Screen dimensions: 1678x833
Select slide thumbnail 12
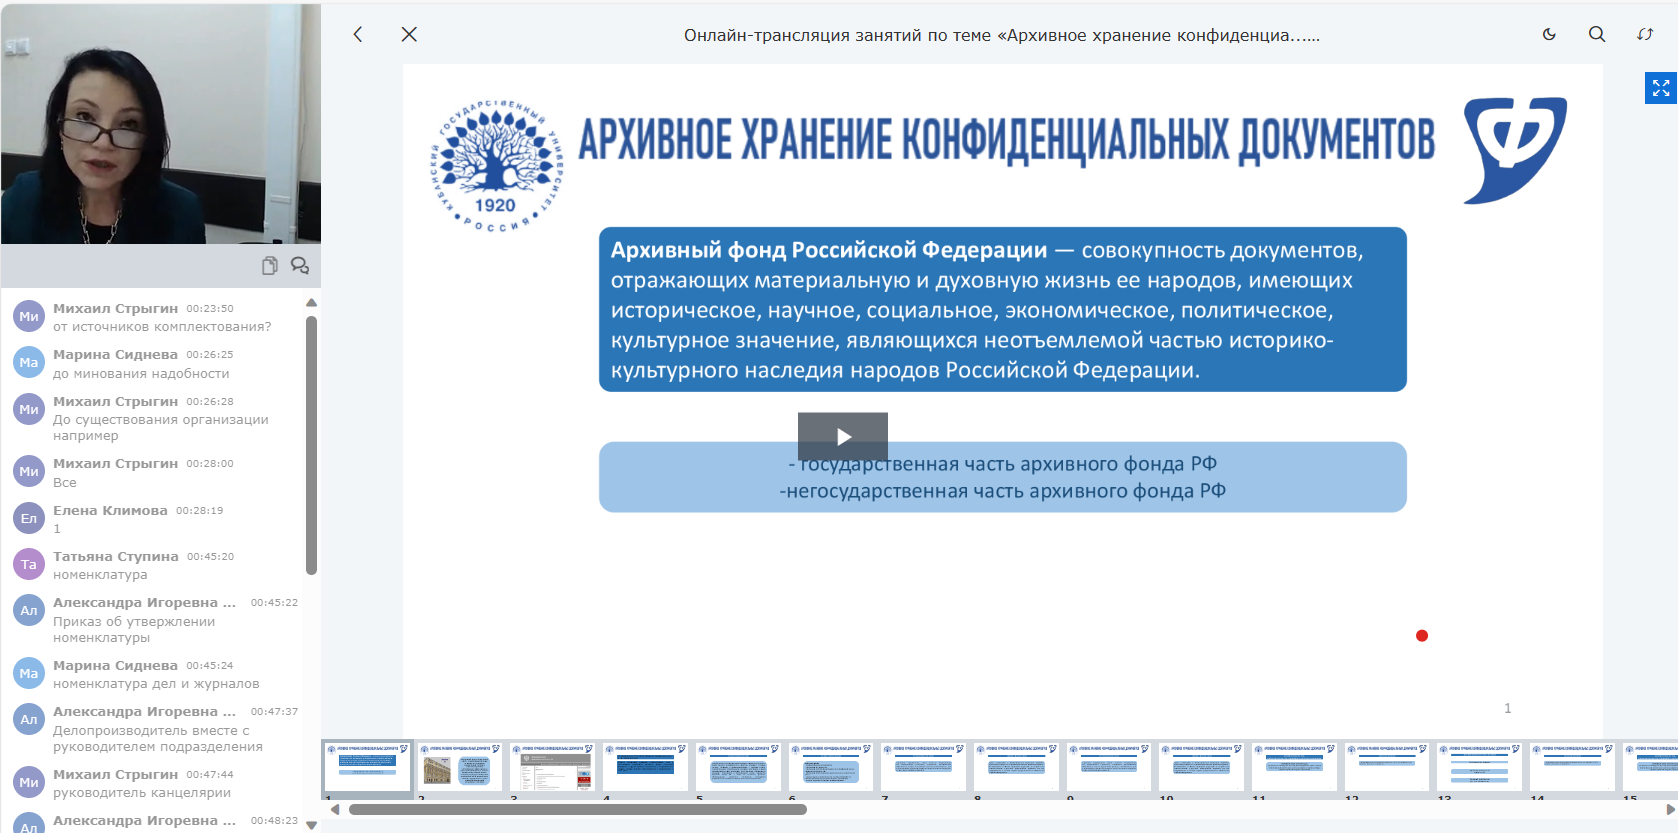point(1387,767)
